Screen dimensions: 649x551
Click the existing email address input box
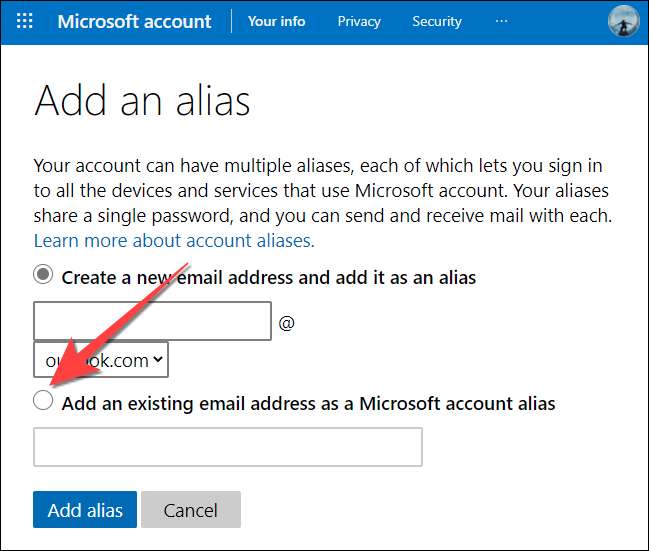228,447
